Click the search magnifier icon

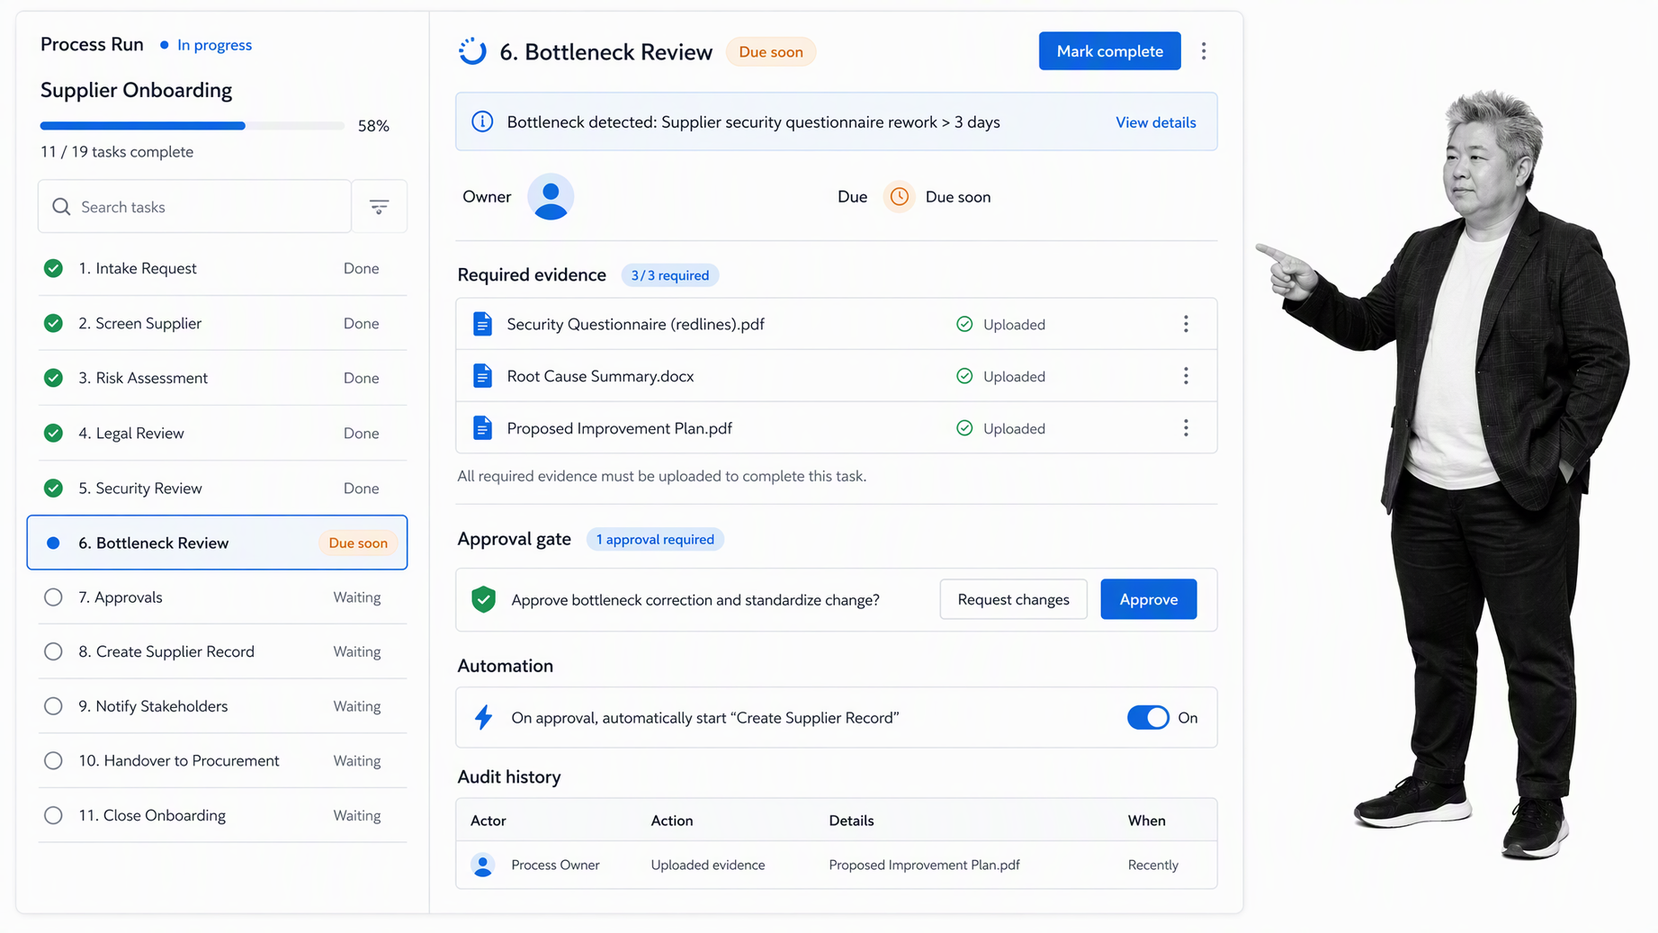[x=61, y=207]
